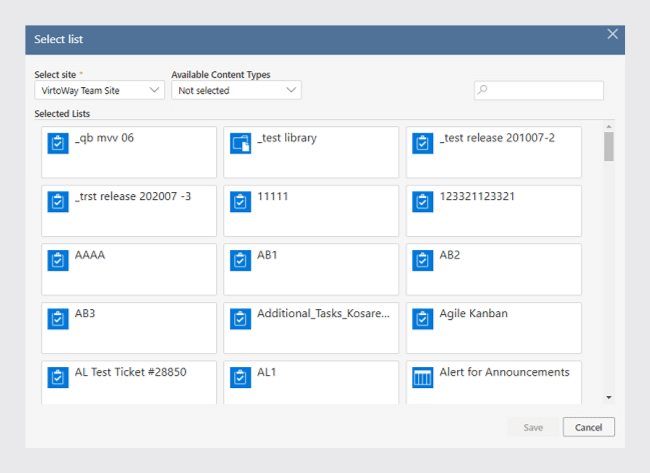Click the task icon beside AB3
Viewport: 650px width, 473px height.
tap(58, 319)
